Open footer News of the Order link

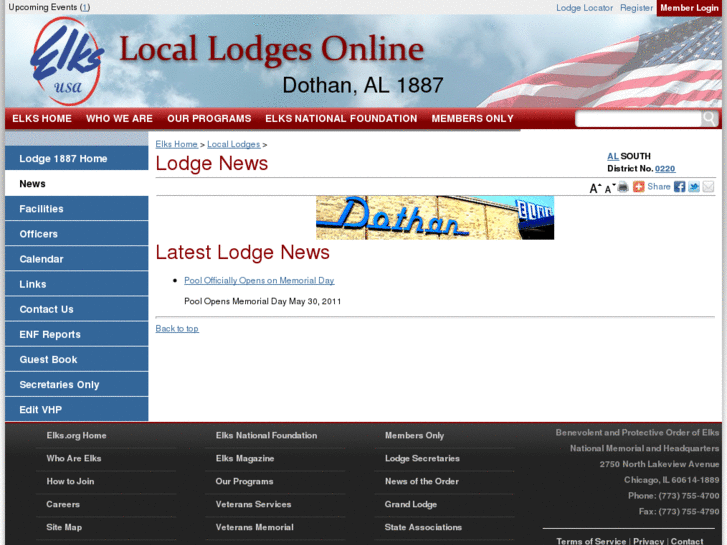click(421, 481)
